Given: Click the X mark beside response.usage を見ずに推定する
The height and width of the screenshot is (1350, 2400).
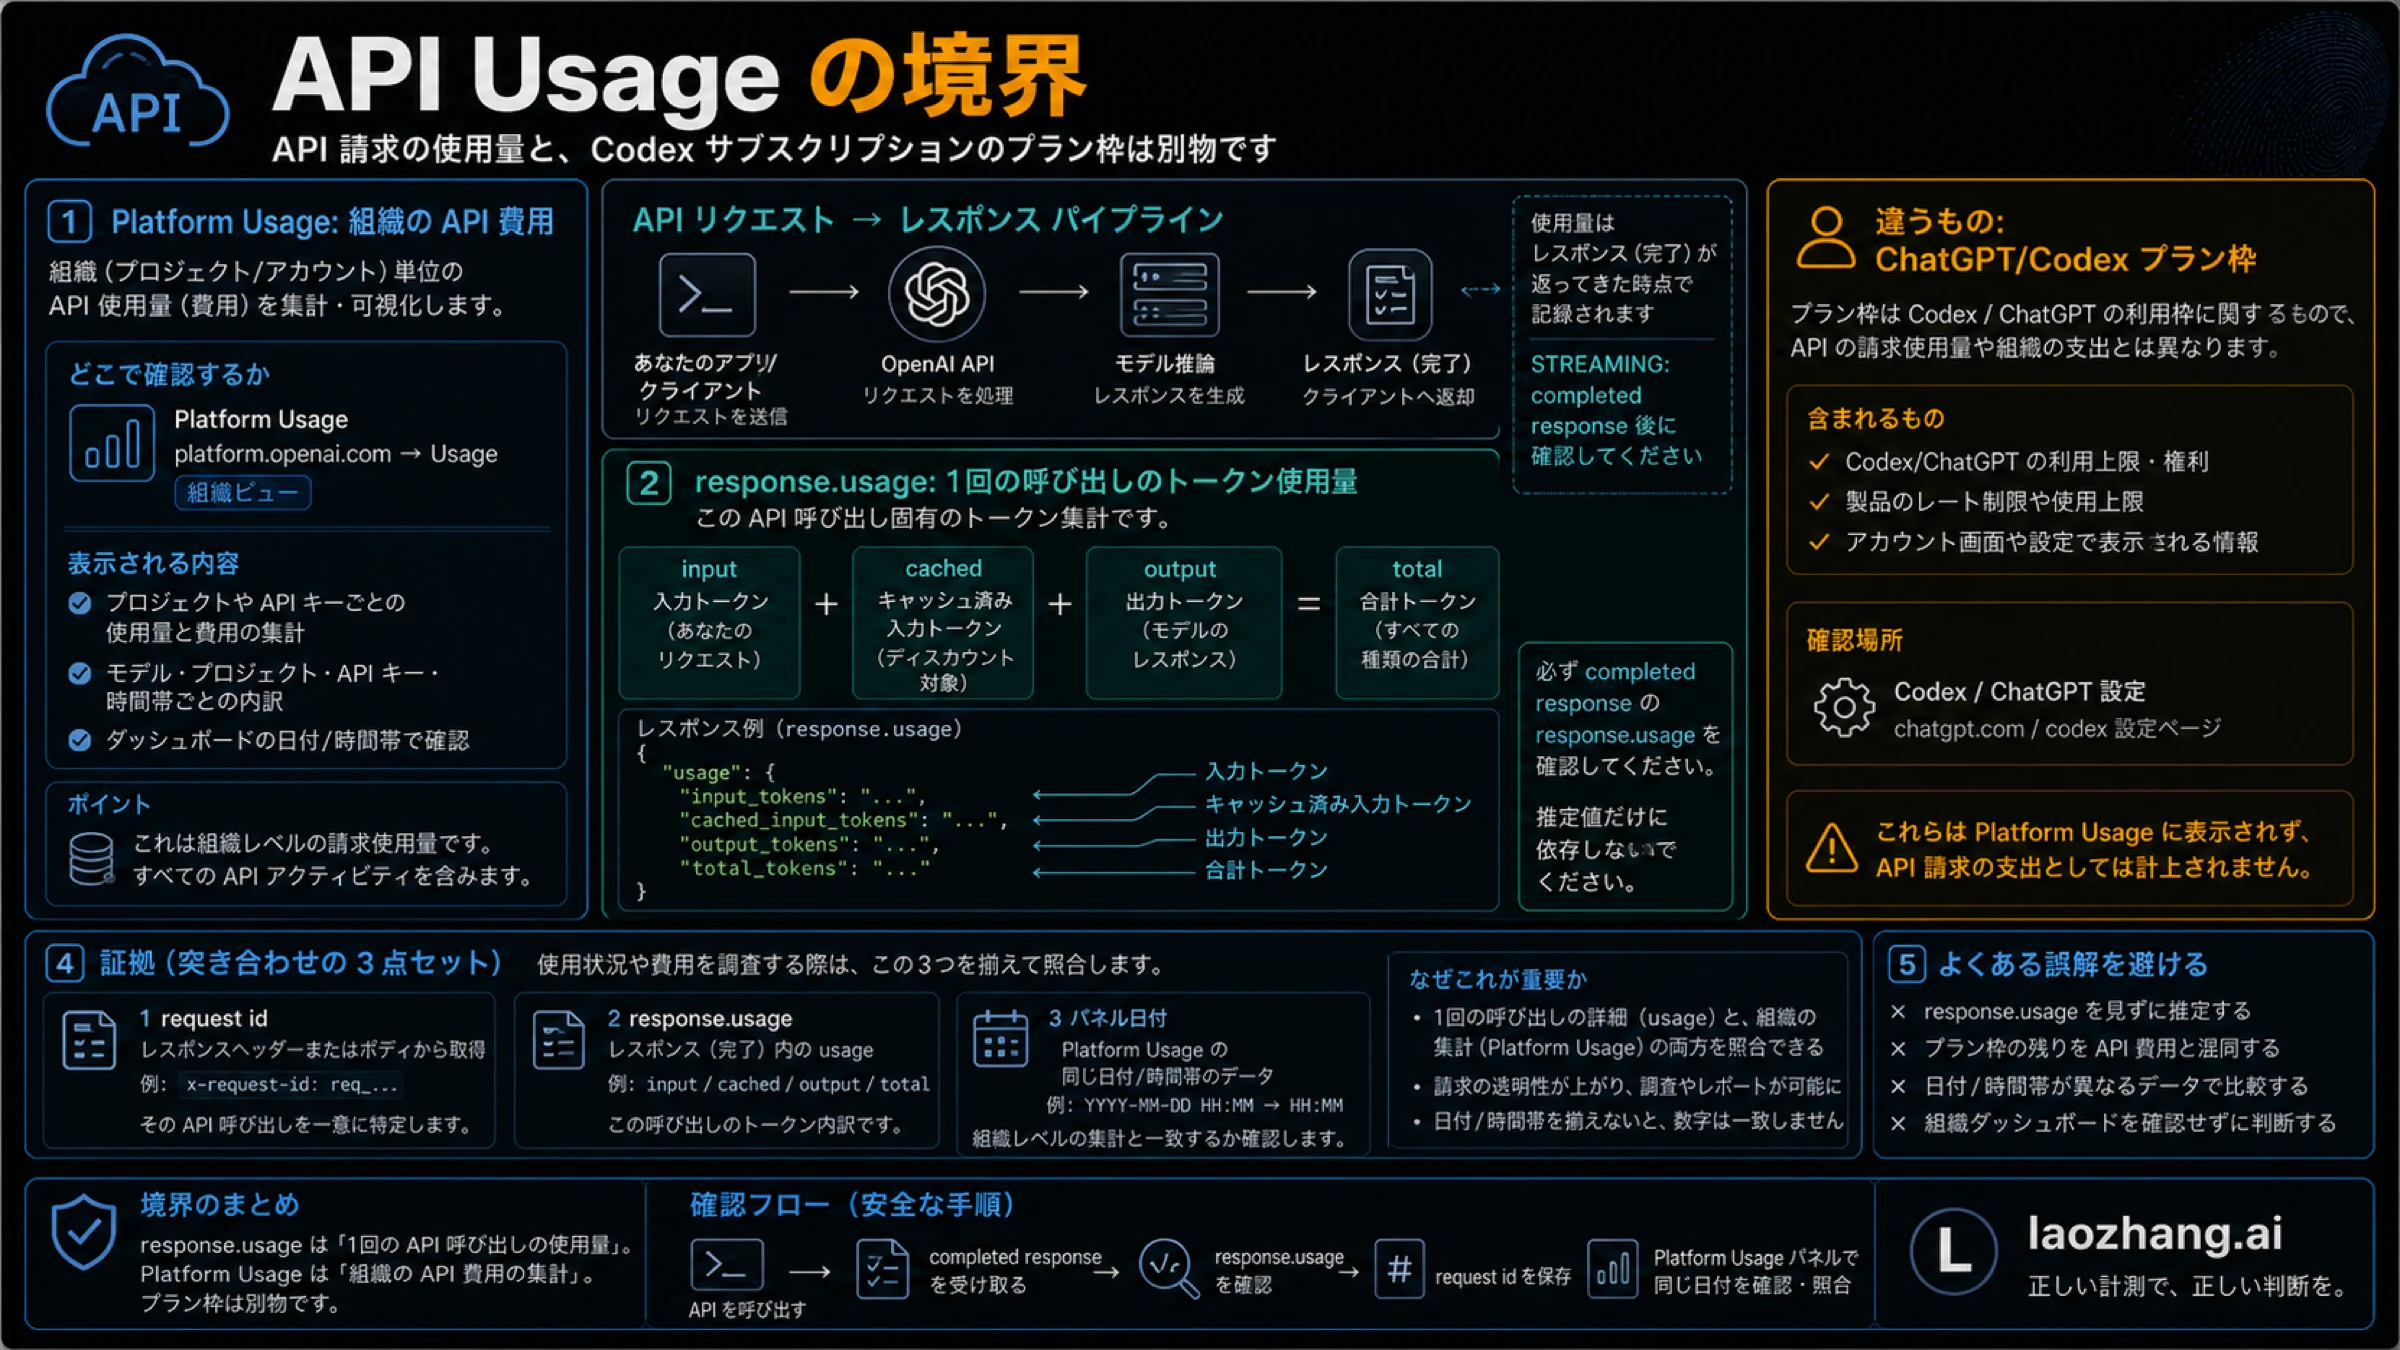Looking at the screenshot, I should pos(1898,1012).
